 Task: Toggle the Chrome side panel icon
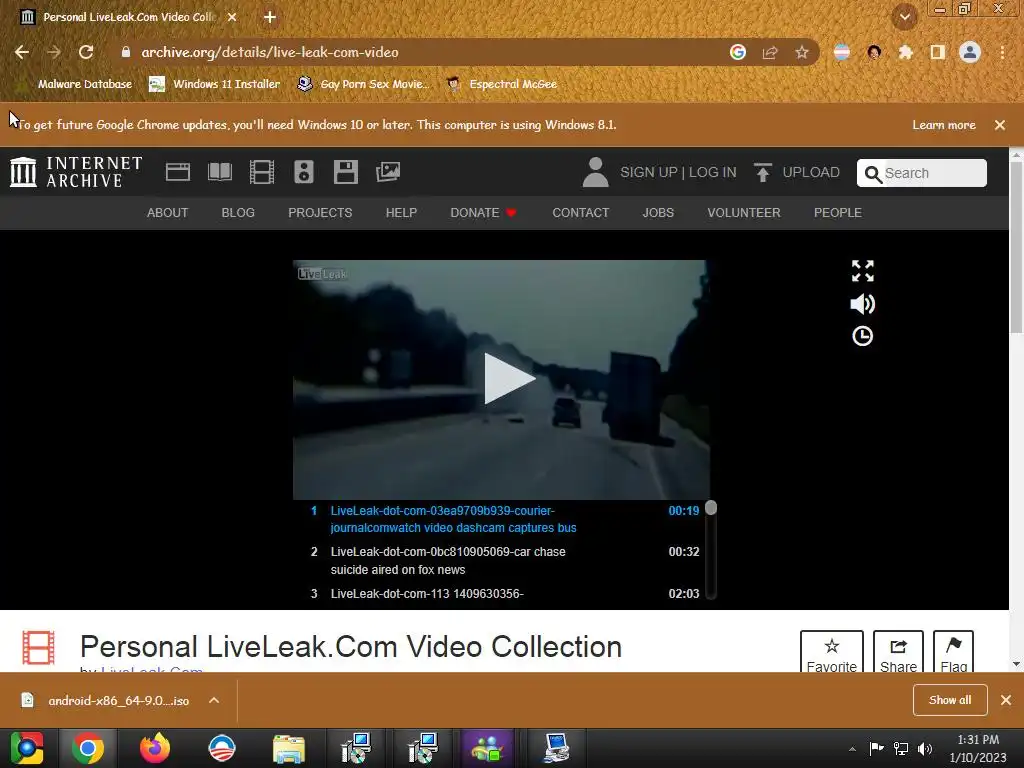click(938, 52)
